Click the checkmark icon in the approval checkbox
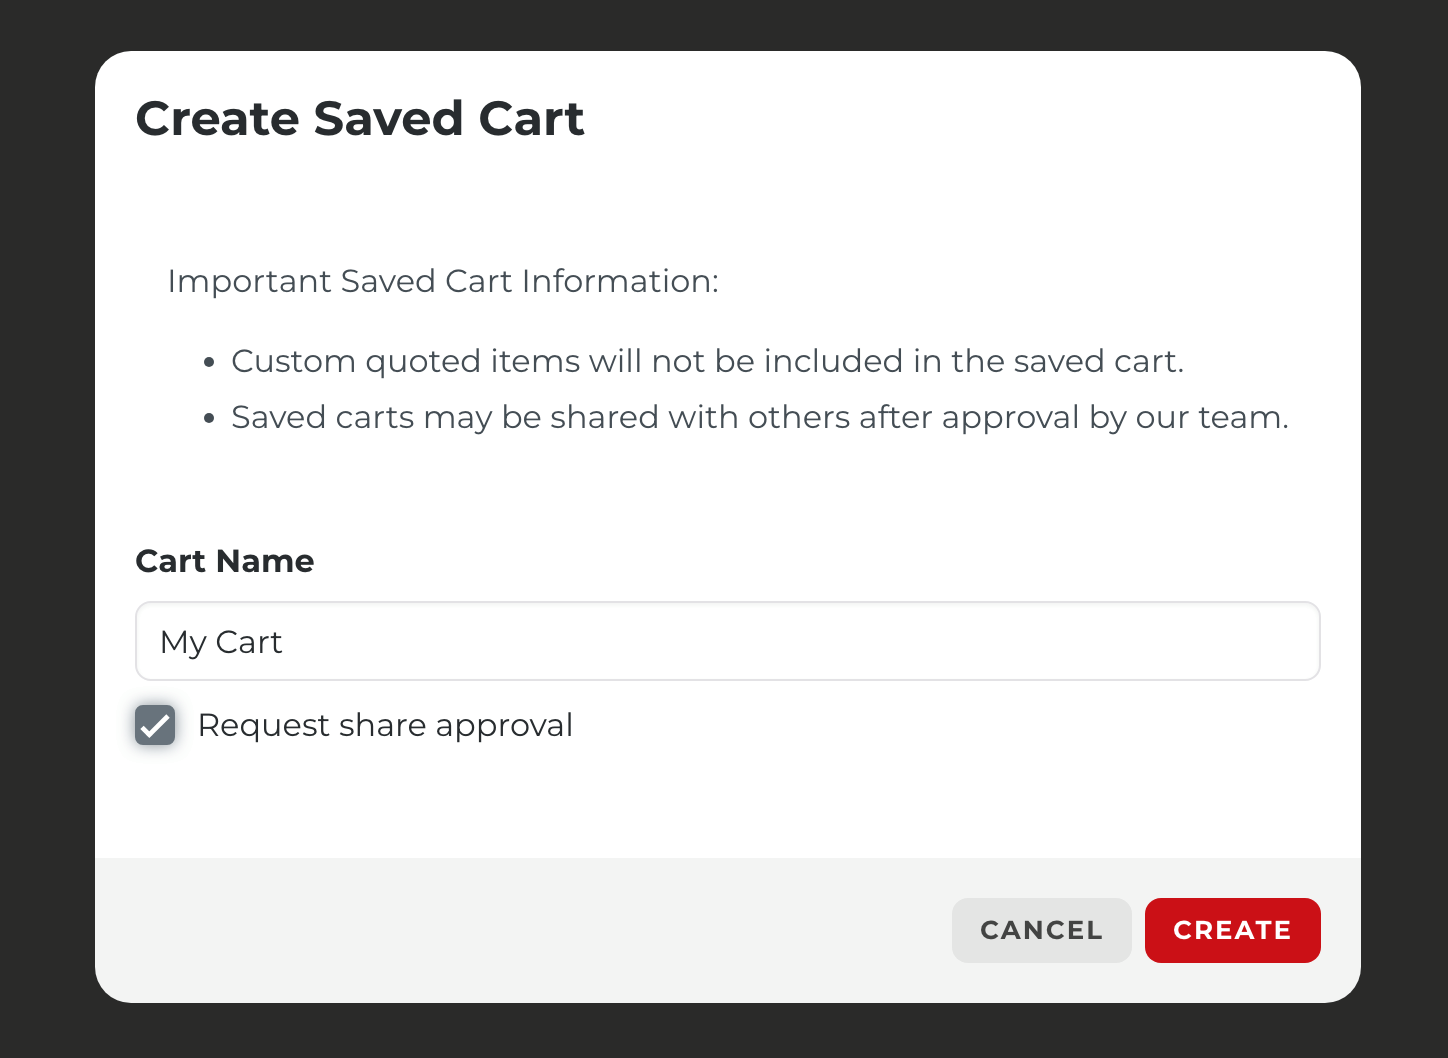Screen dimensions: 1448x1058 tap(155, 725)
